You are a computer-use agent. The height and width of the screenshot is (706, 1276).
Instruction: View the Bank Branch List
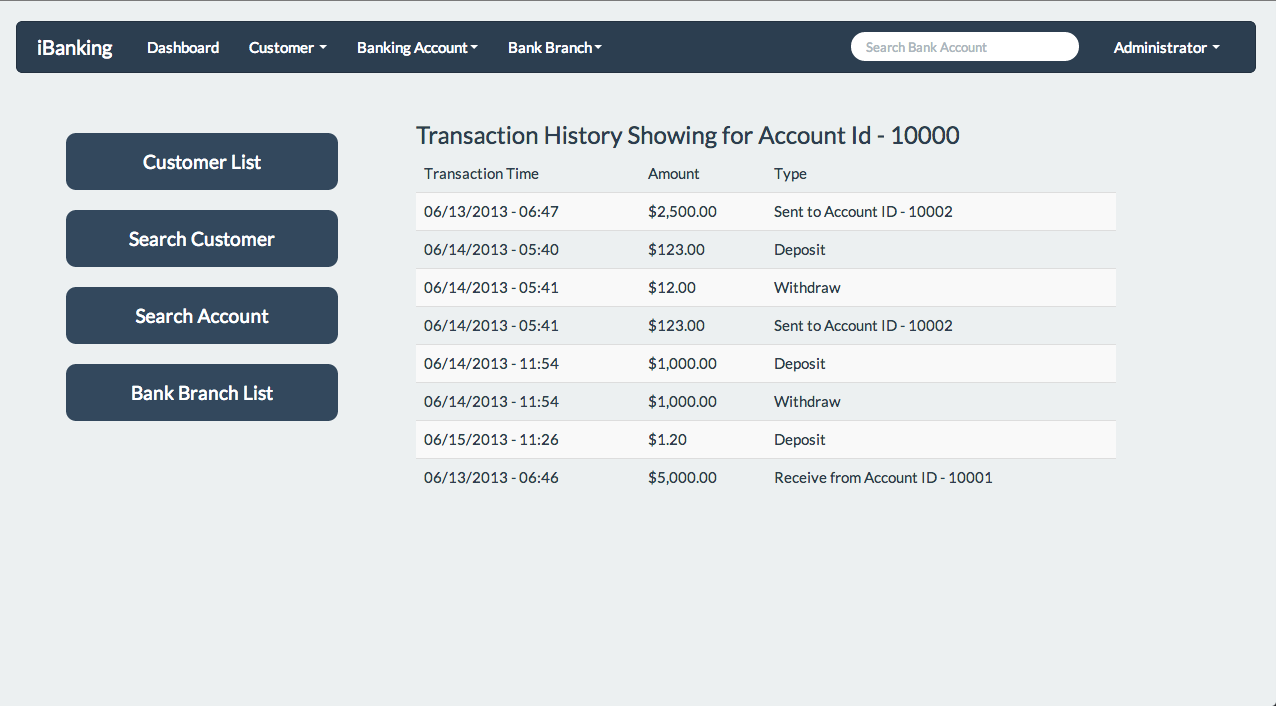click(x=201, y=392)
